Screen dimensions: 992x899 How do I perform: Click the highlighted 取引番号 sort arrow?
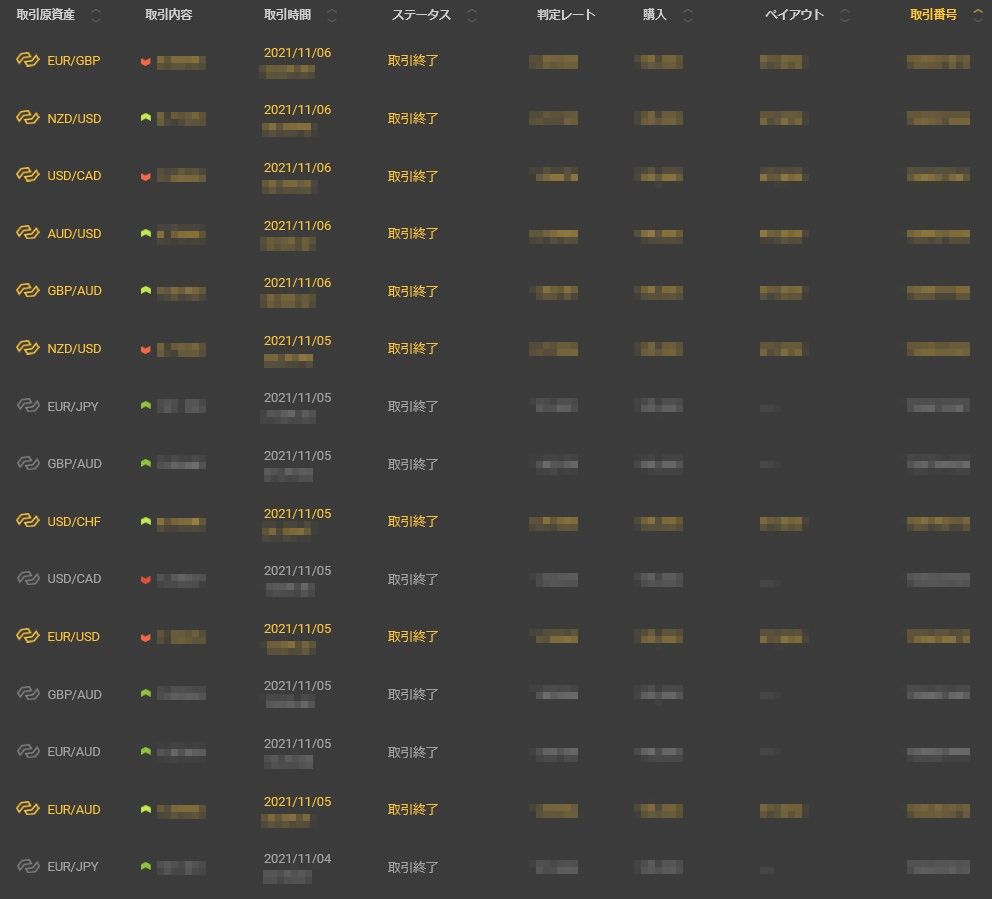pyautogui.click(x=977, y=15)
